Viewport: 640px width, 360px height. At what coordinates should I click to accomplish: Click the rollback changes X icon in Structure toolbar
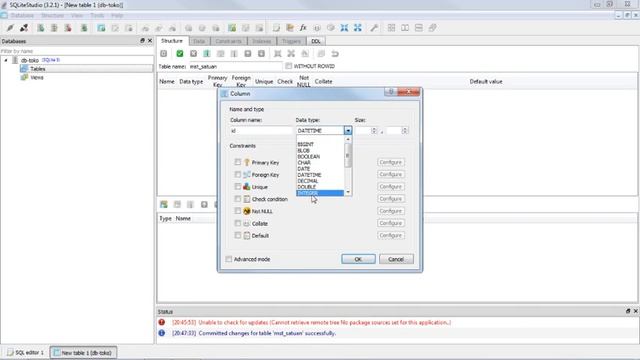coord(193,53)
